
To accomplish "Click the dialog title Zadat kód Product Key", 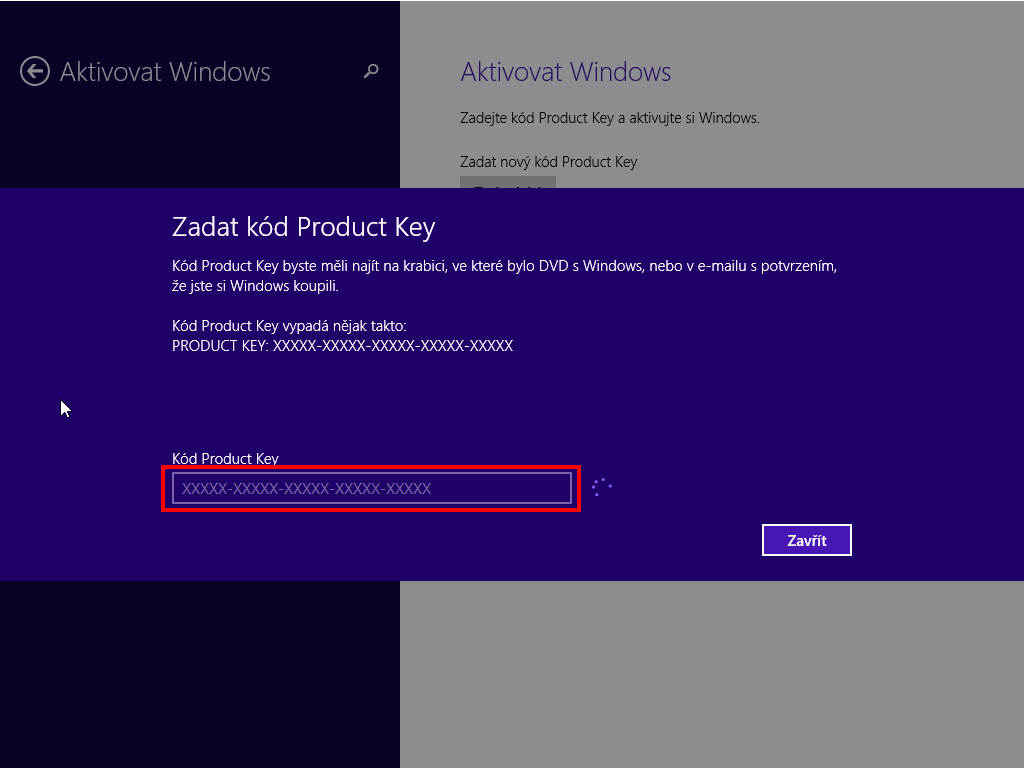I will pos(304,227).
